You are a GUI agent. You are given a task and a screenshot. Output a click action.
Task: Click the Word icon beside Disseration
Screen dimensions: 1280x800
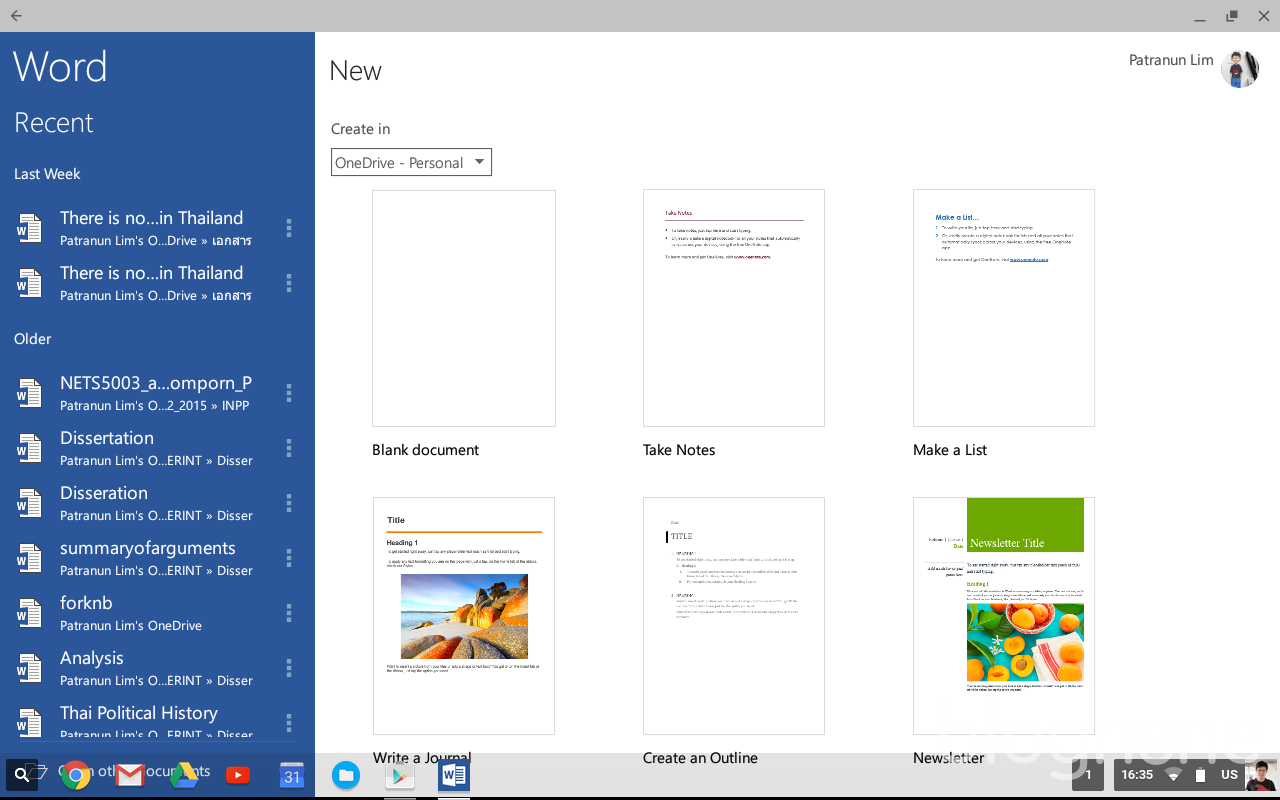coord(29,503)
